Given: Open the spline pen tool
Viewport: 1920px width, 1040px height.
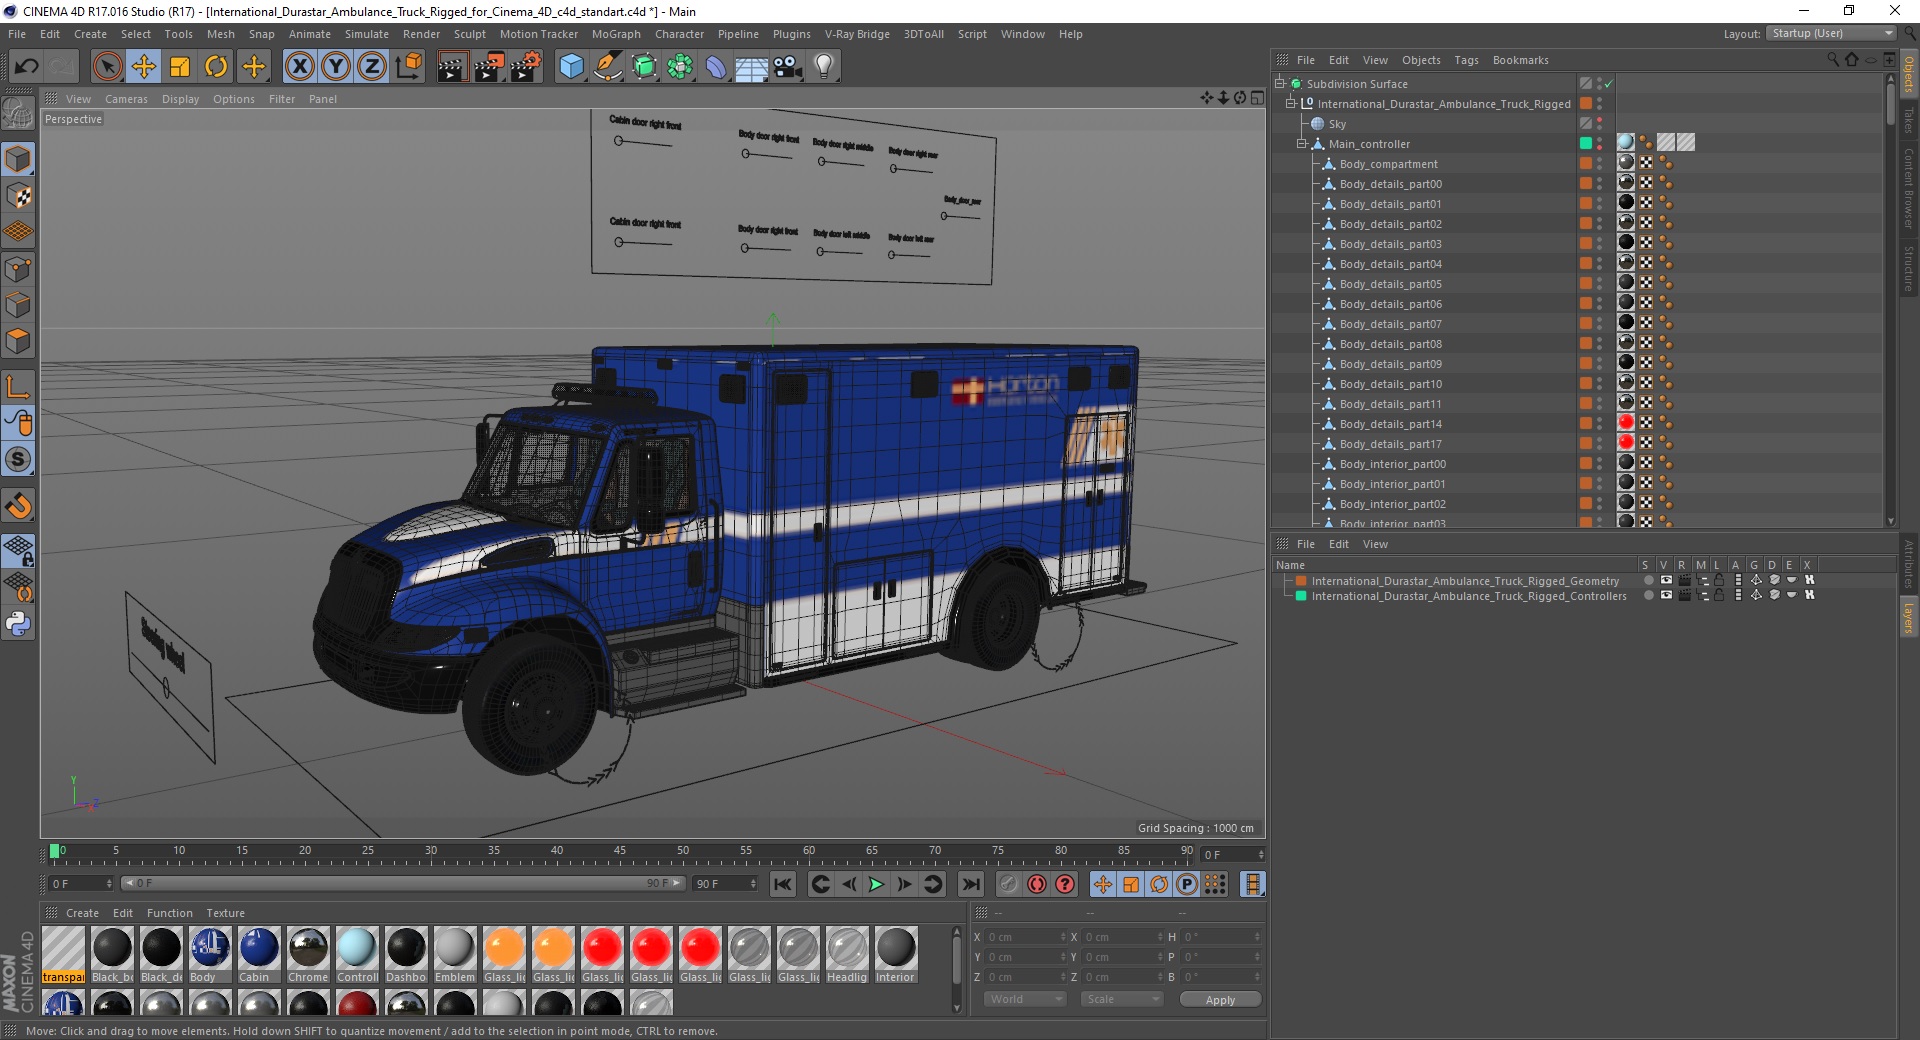Looking at the screenshot, I should click(608, 67).
